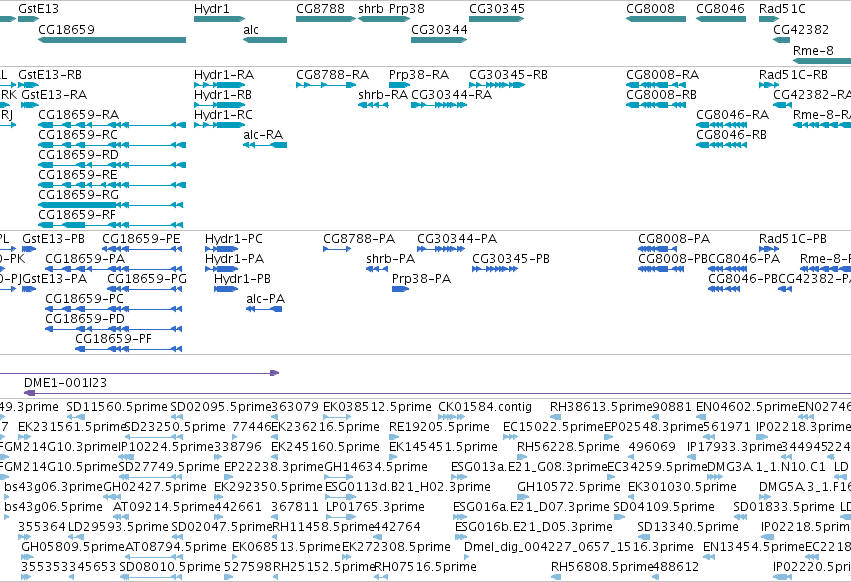Click protein CG18659-PA
Viewport: 851px width, 582px height.
(85, 259)
